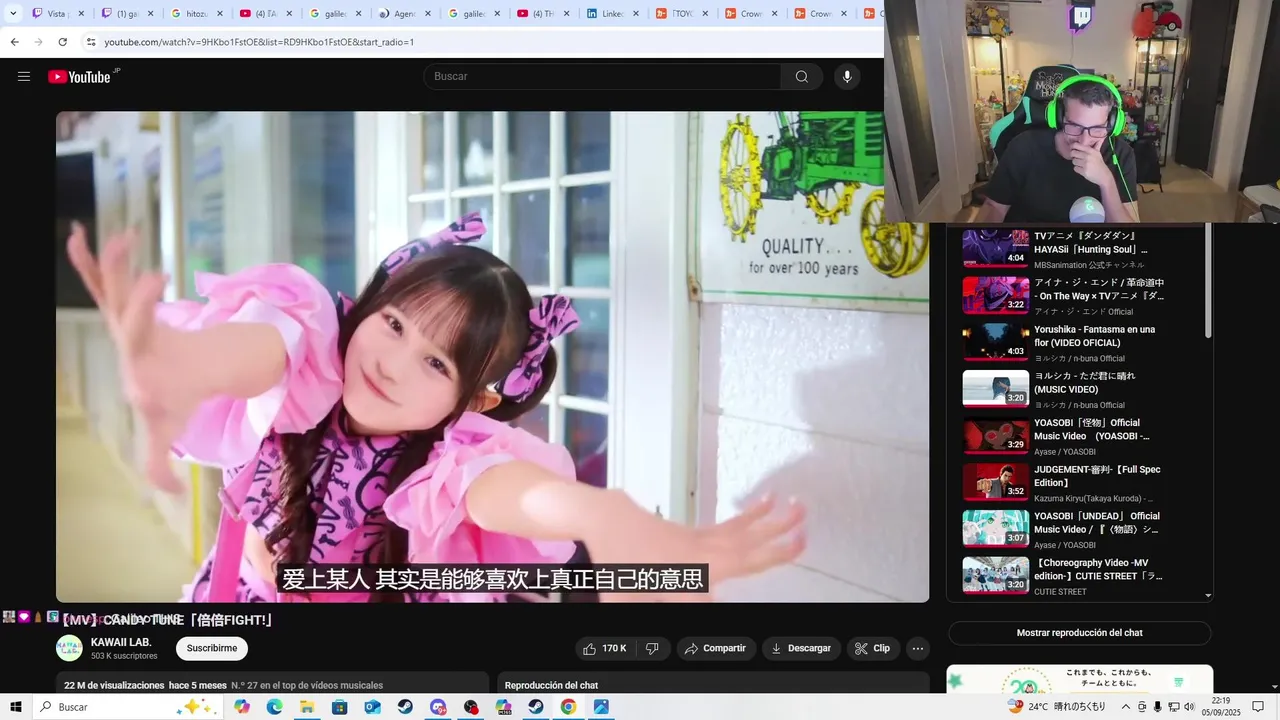Play the On The Way 3:22 thumbnail
This screenshot has width=1280, height=720.
[x=995, y=295]
